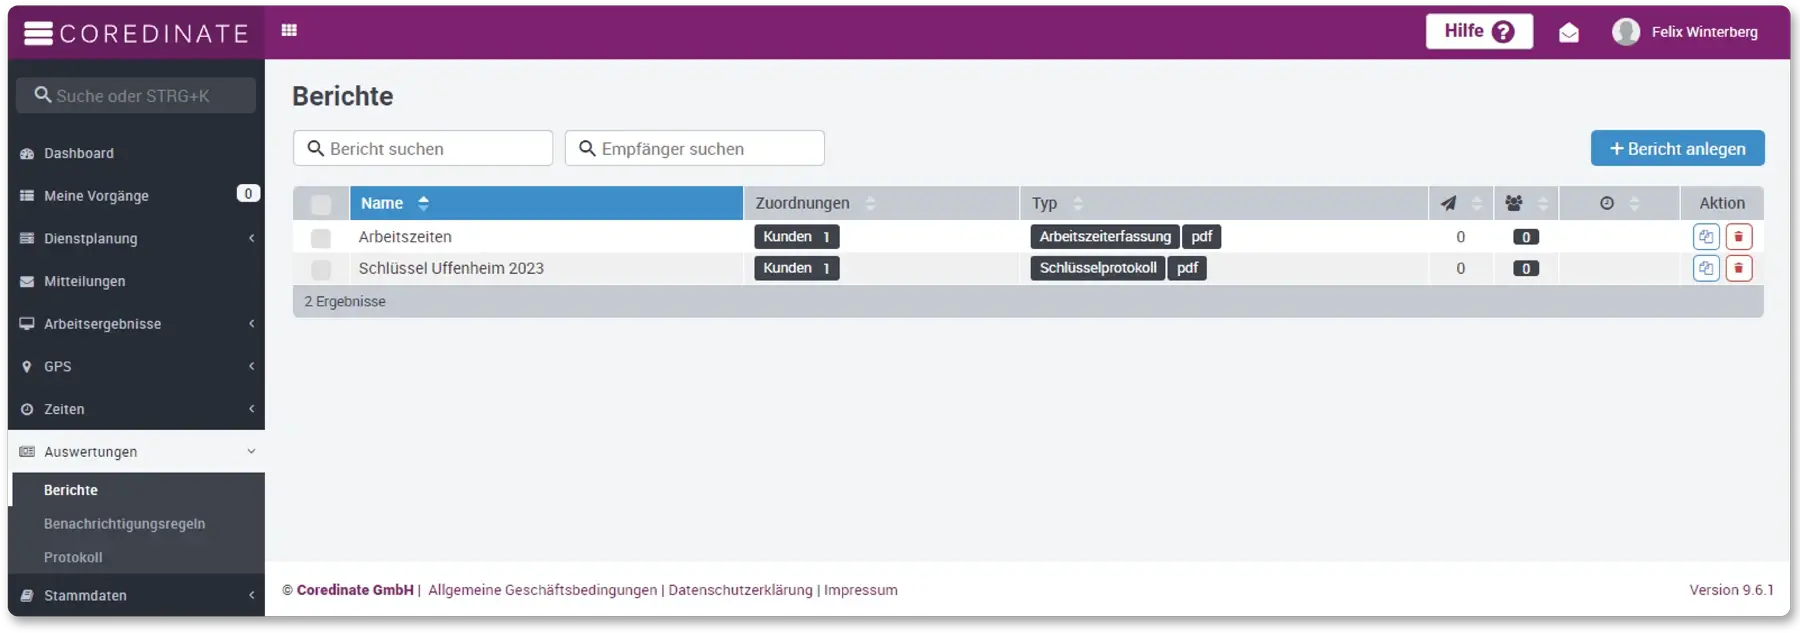Duplicate the Schlüssel Uffenheim 2023 report
Viewport: 1800px width, 633px height.
tap(1706, 268)
